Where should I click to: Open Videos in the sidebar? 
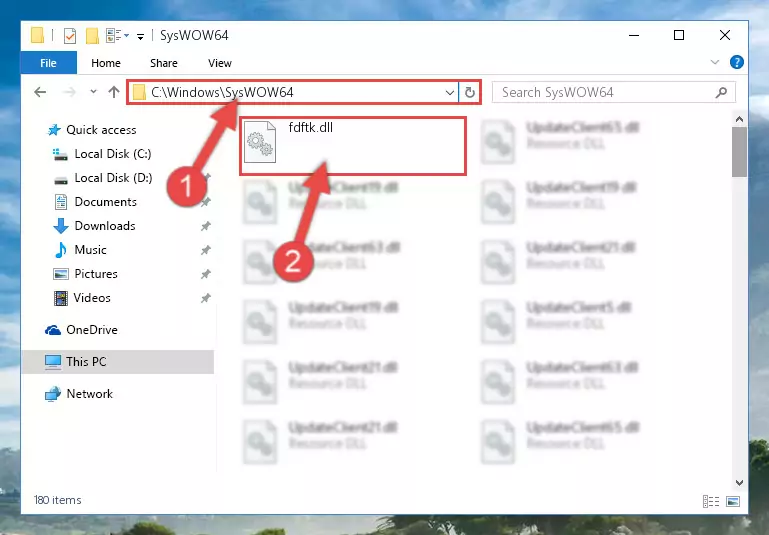(x=92, y=298)
